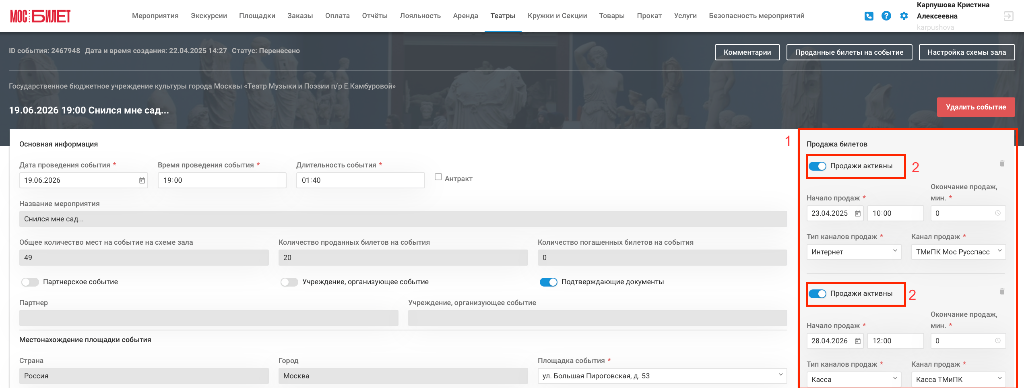Open Настройка схемы зала
This screenshot has width=1024, height=388.
[x=967, y=52]
